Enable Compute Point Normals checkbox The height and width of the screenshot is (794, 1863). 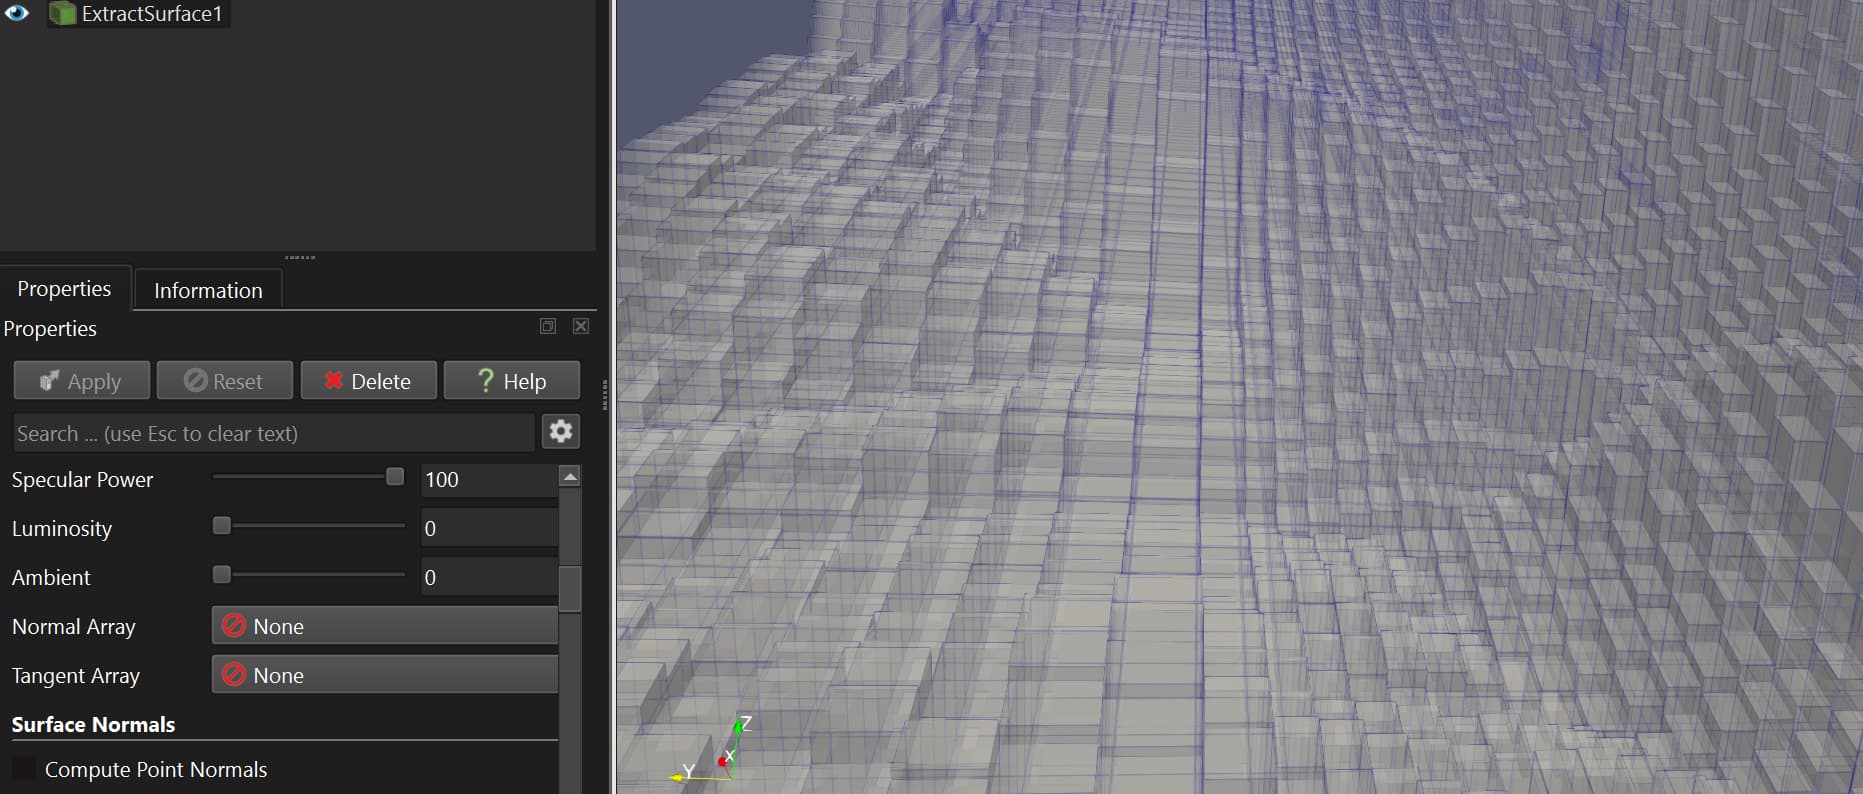click(23, 769)
